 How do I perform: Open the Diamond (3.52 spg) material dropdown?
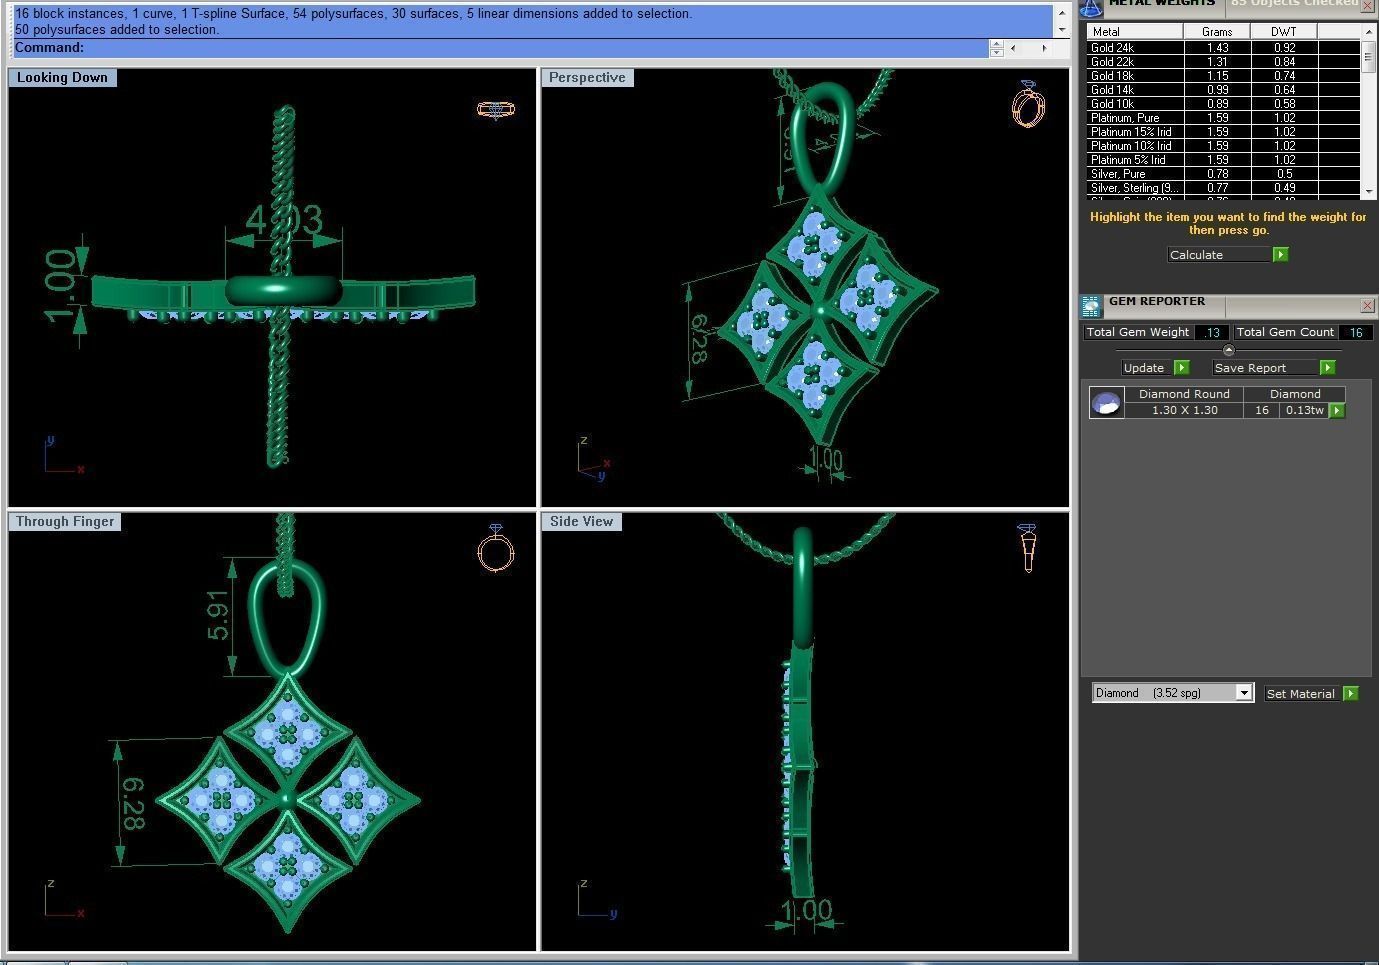[x=1244, y=693]
